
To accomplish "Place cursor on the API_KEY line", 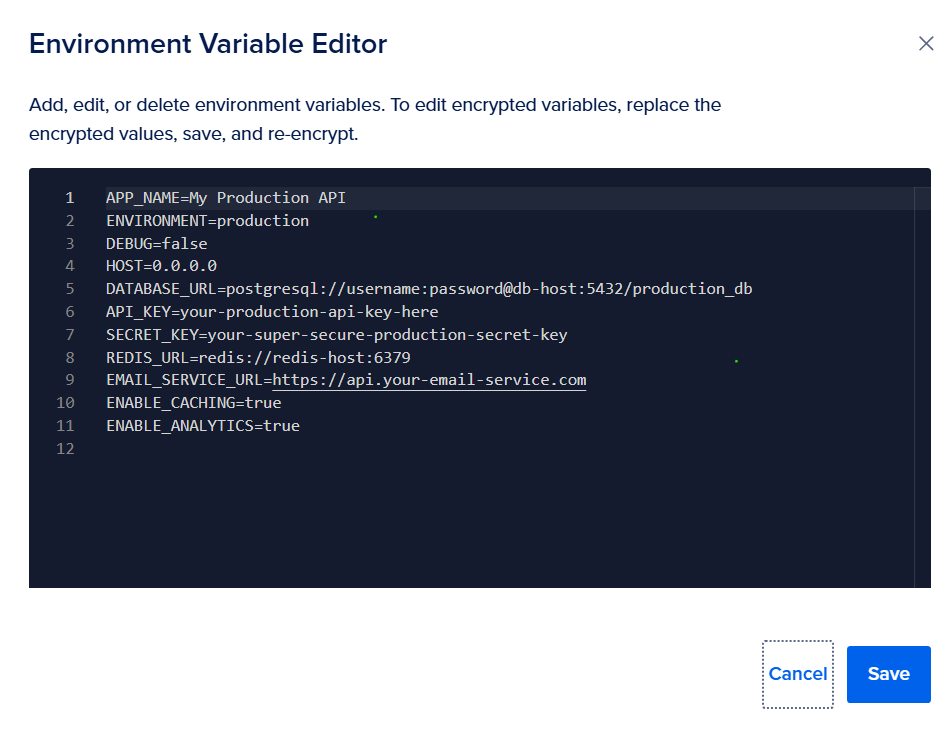I will click(x=271, y=312).
